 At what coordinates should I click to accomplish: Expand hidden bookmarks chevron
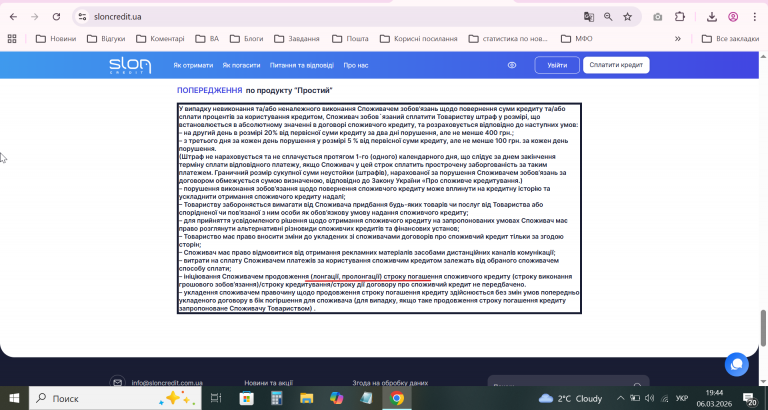pos(678,38)
